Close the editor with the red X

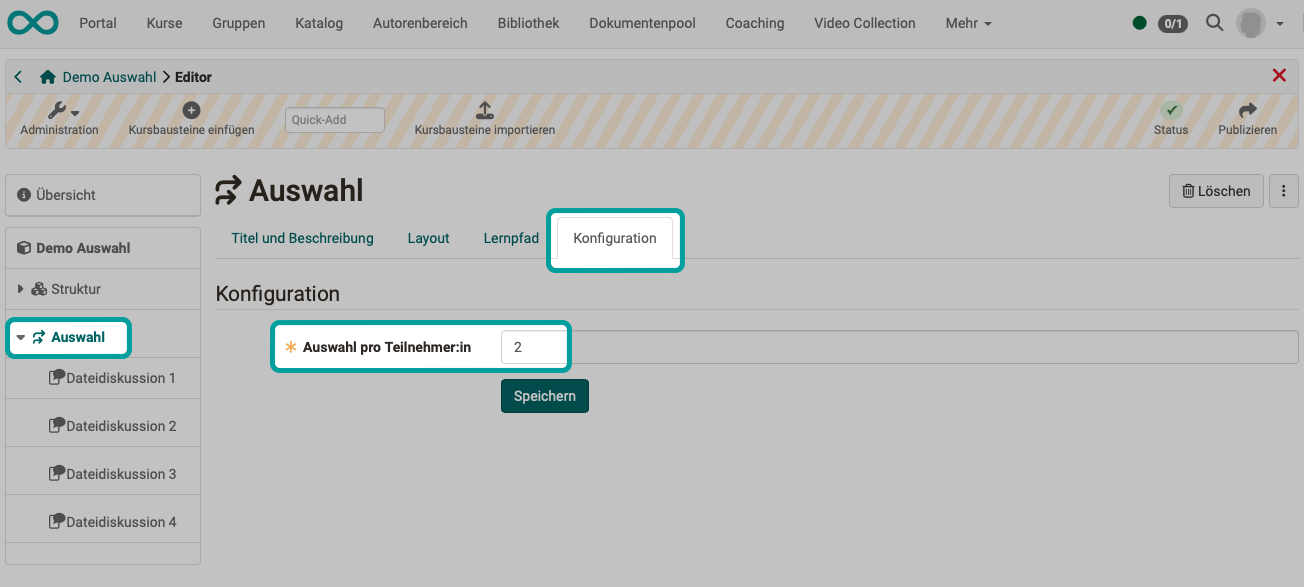(1279, 75)
